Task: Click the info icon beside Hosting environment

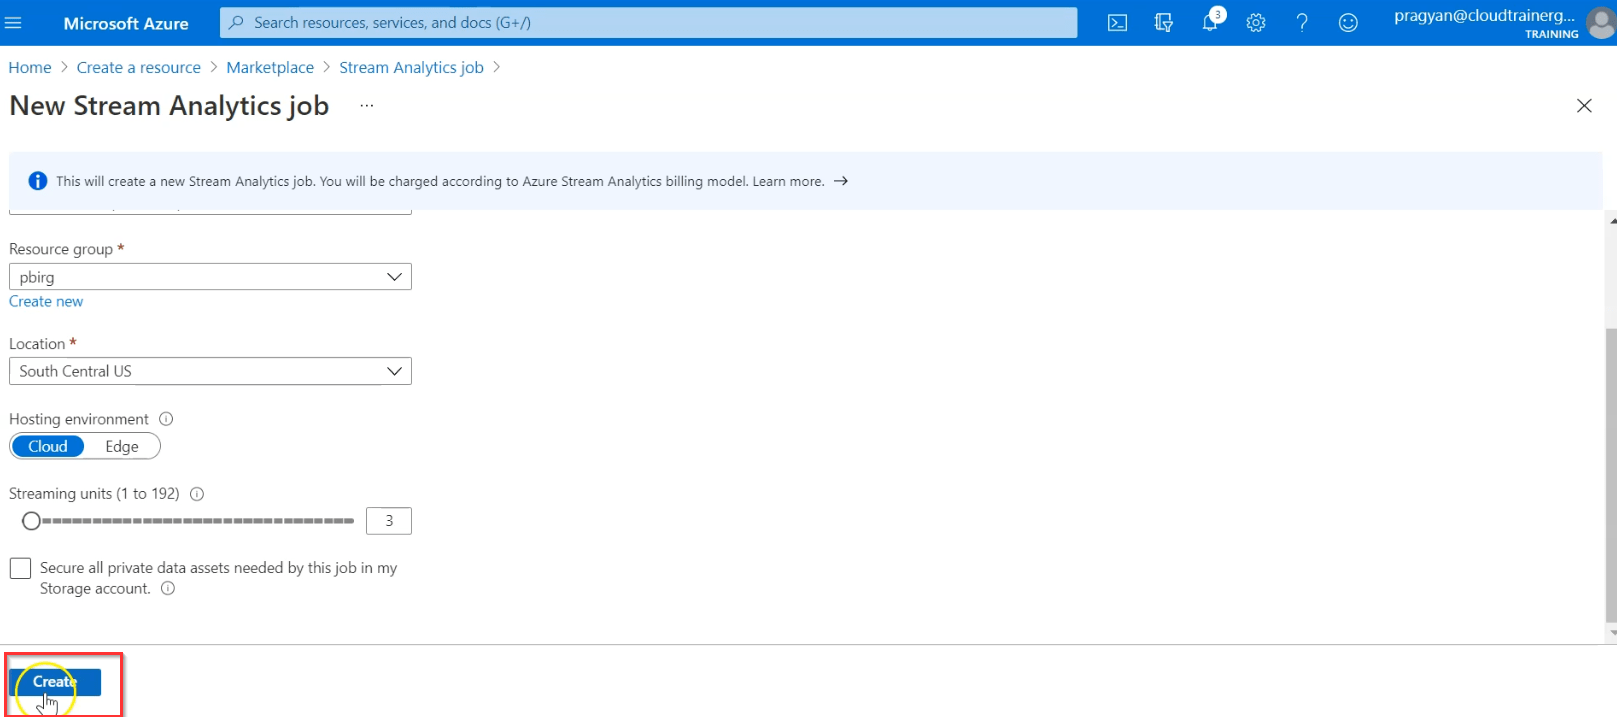Action: coord(166,419)
